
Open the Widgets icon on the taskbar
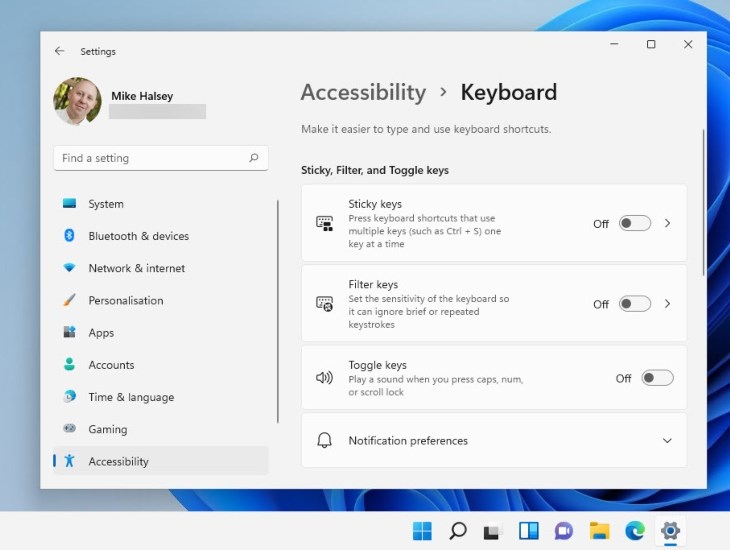528,531
